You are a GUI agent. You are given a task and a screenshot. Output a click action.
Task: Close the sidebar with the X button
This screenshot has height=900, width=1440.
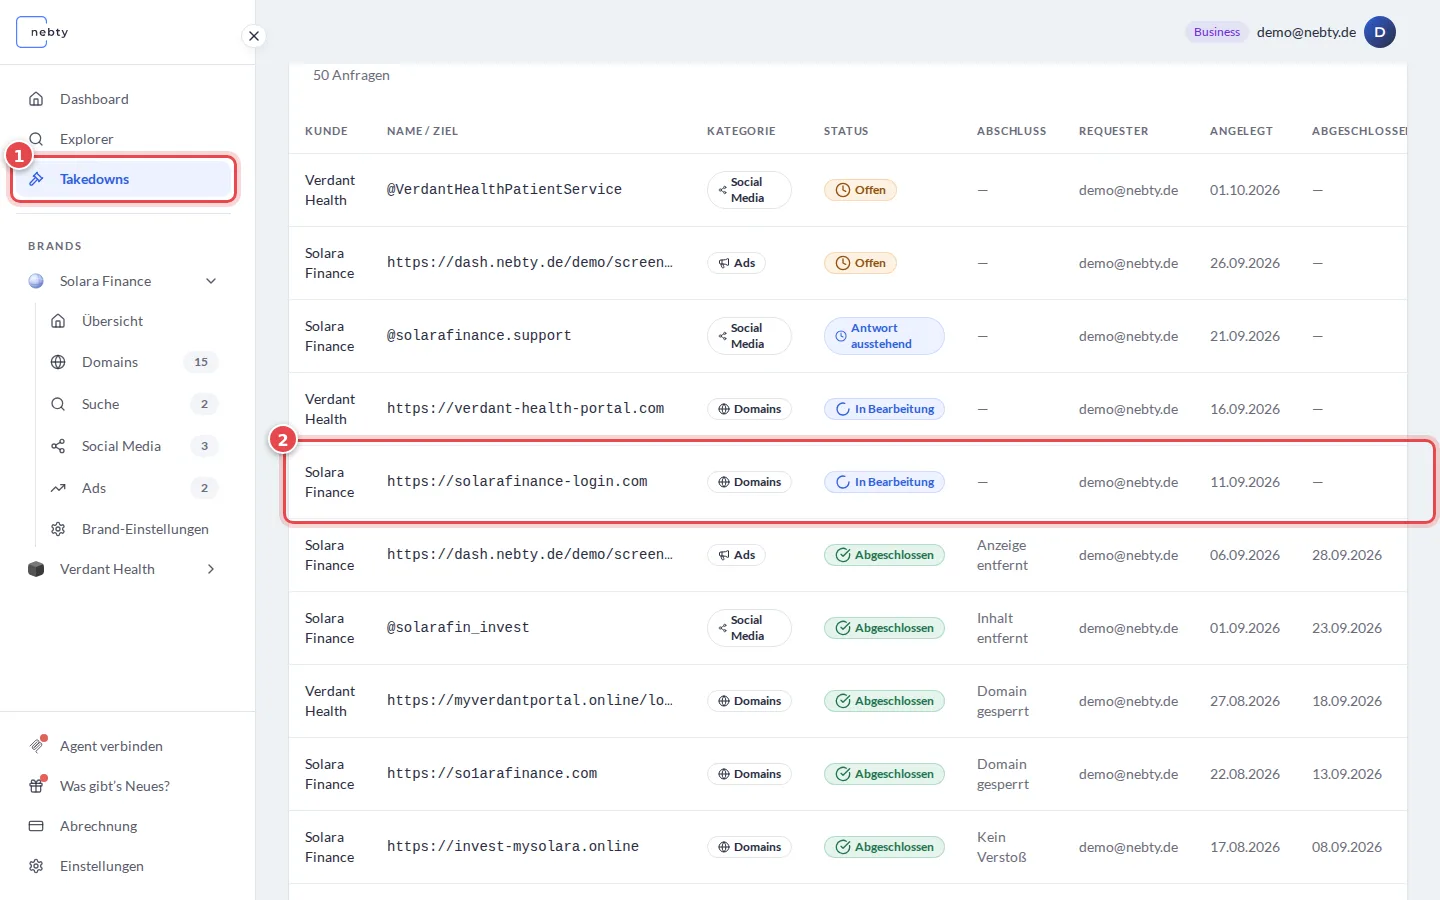(x=254, y=36)
